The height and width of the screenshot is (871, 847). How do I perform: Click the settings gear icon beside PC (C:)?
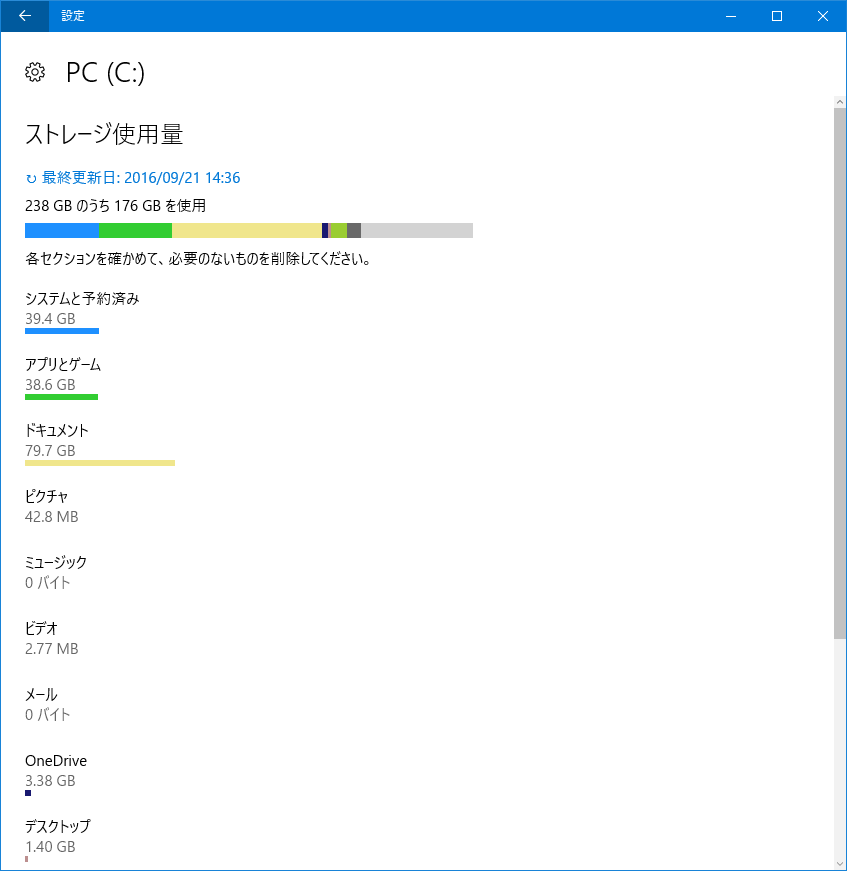(x=35, y=72)
